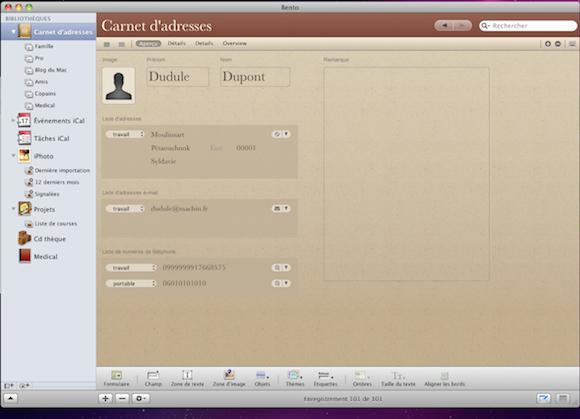Add a Zone d'image object
Viewport: 580px width, 419px height.
point(229,378)
